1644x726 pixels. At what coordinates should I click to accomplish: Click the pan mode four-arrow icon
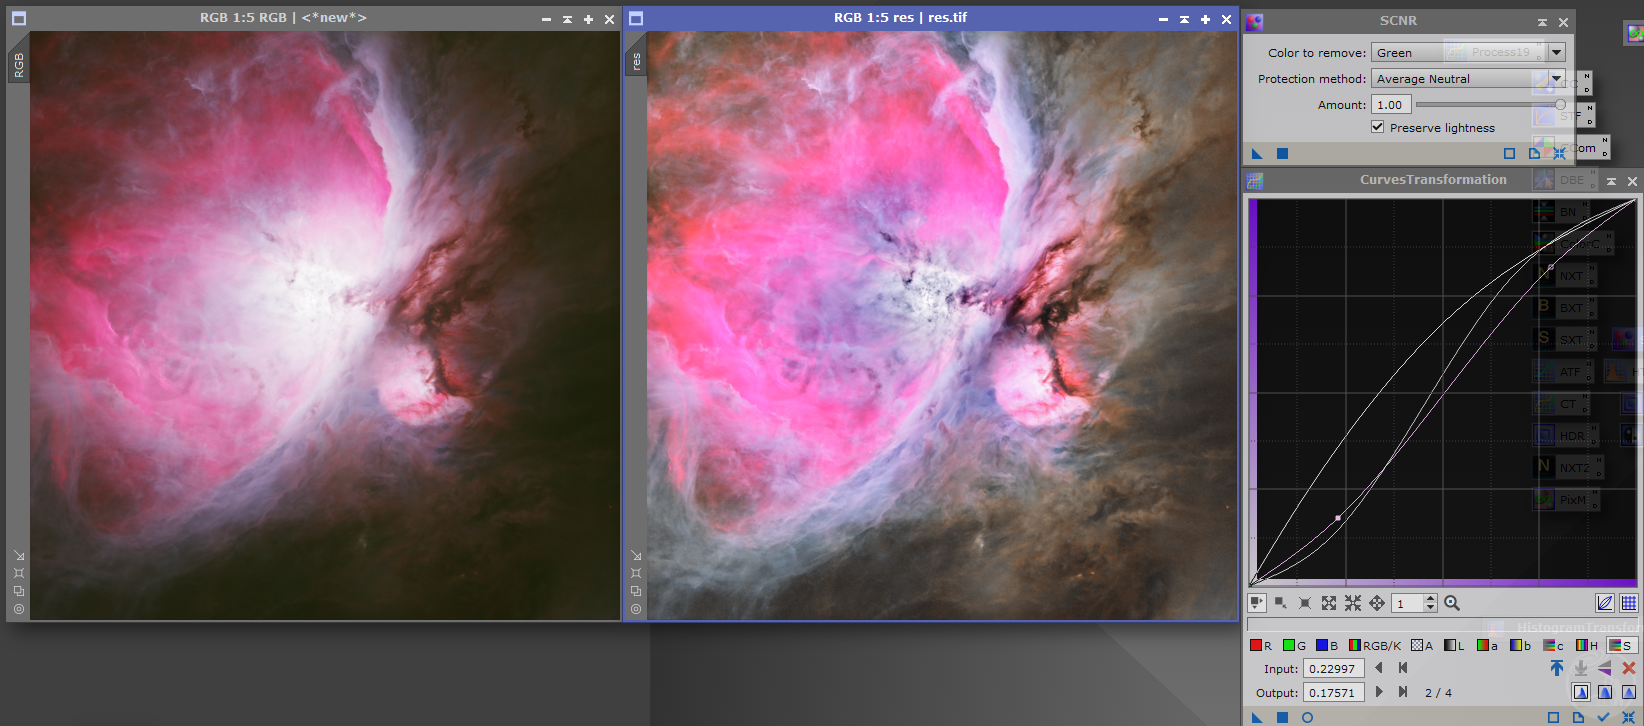point(1377,603)
